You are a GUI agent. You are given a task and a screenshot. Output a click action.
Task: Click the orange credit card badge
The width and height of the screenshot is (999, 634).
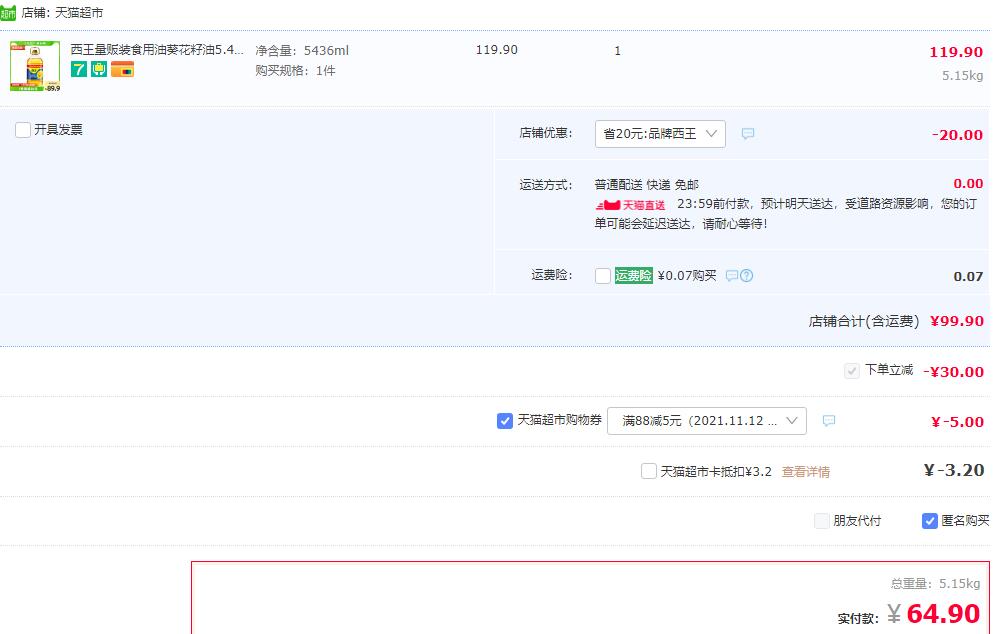pyautogui.click(x=122, y=69)
